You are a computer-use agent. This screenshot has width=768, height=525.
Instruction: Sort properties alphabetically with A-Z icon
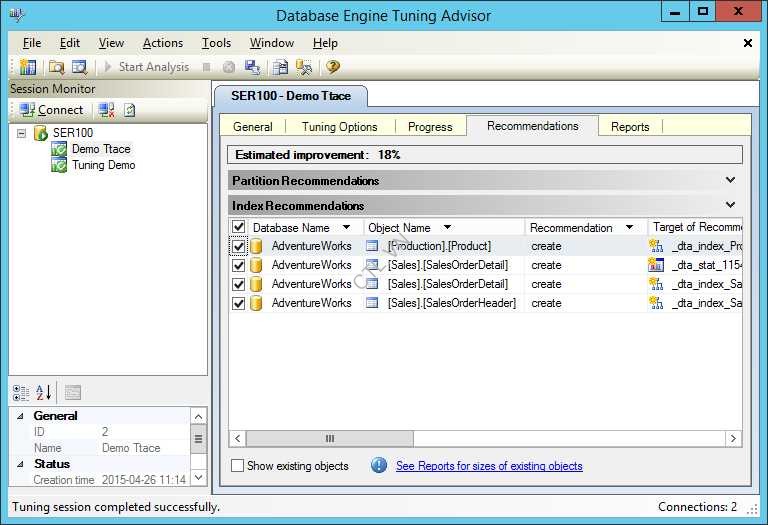coord(44,392)
